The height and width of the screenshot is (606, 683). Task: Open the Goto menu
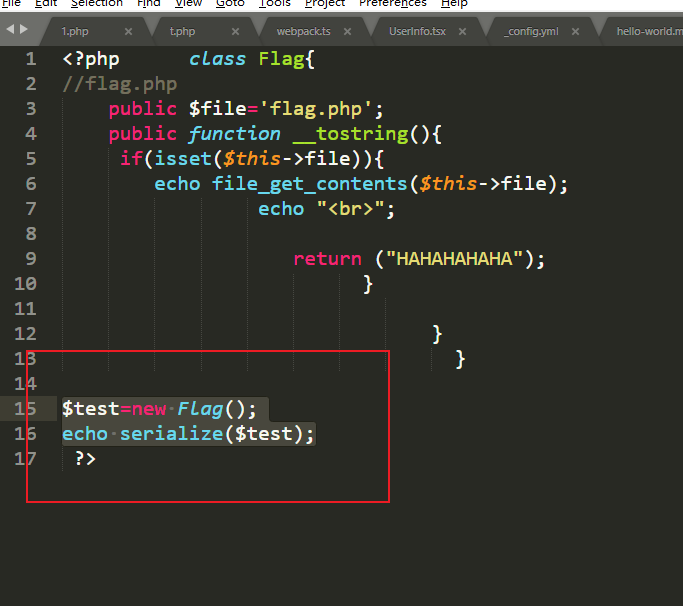[230, 3]
